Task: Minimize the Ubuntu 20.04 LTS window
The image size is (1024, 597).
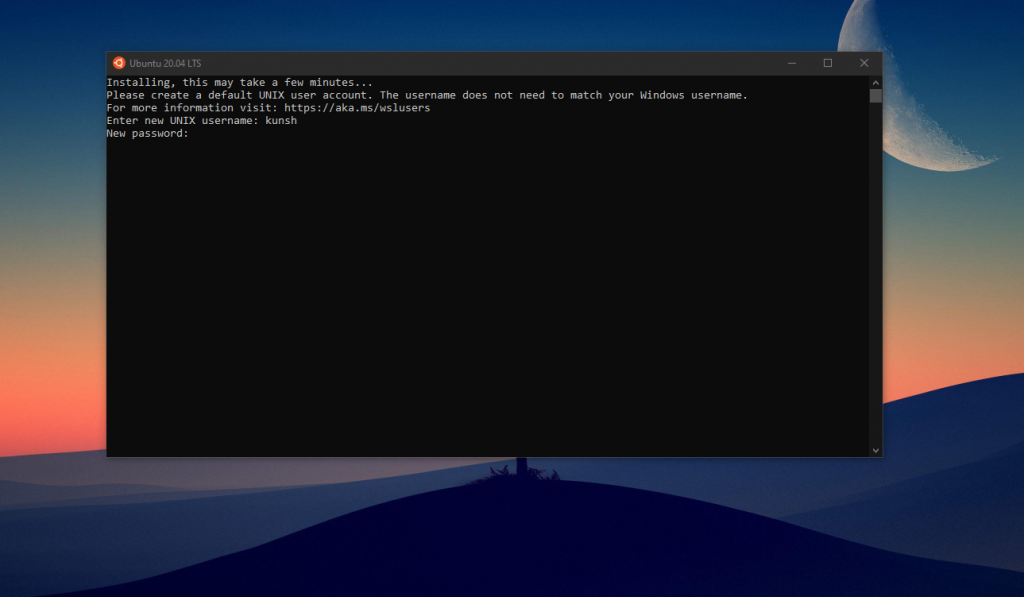Action: coord(792,63)
